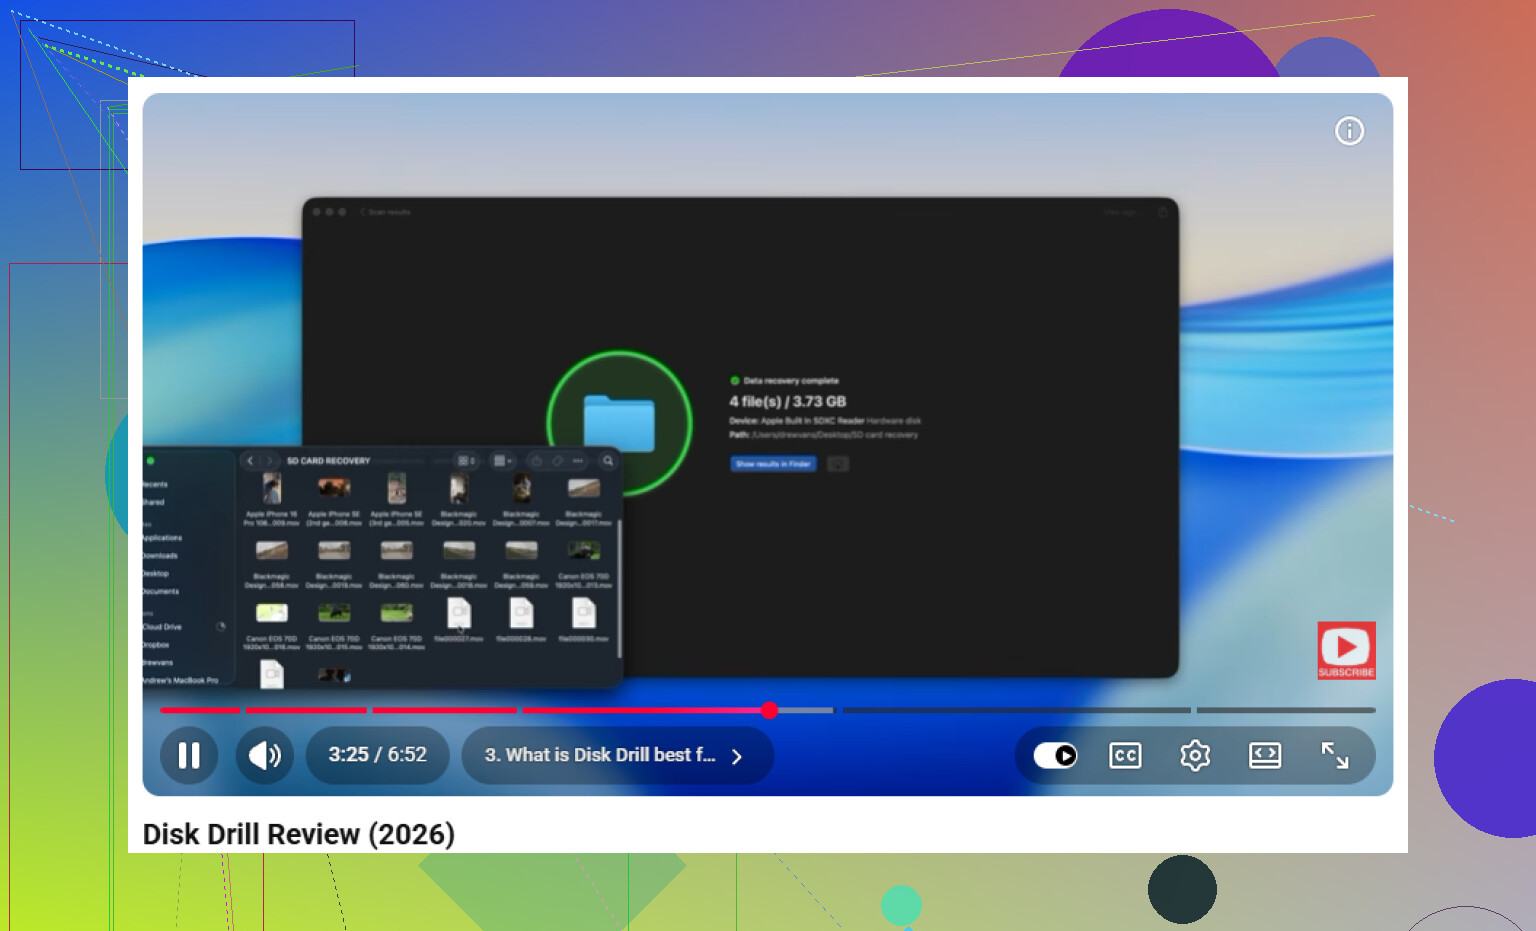Click the iCloud Drive storage pie icon
Viewport: 1536px width, 931px height.
[221, 627]
